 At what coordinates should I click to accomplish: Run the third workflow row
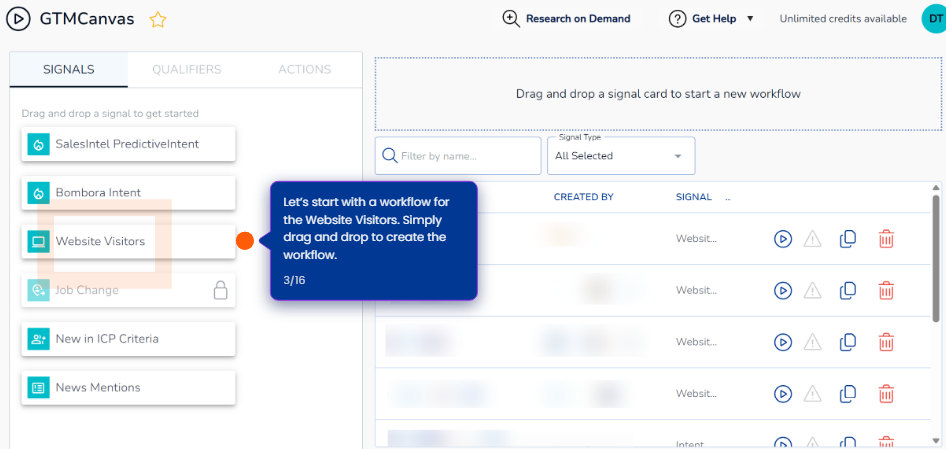pyautogui.click(x=783, y=342)
